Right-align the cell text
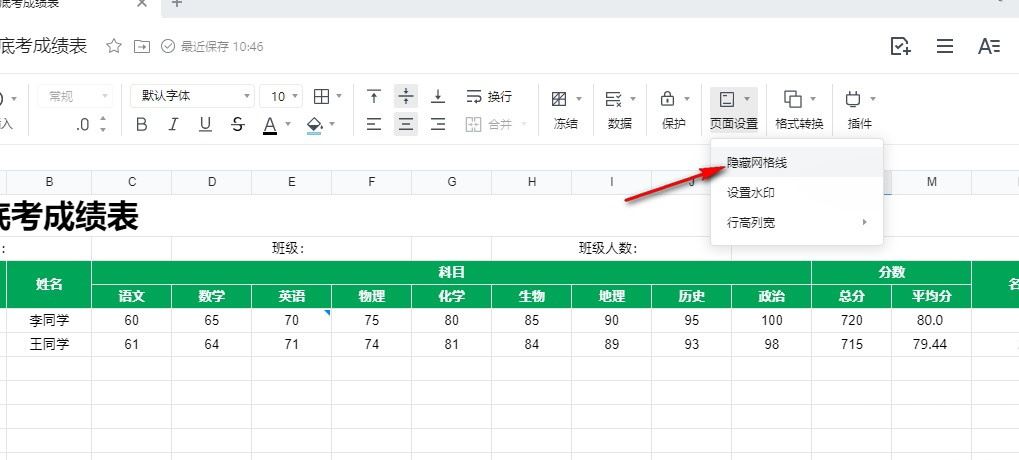Image resolution: width=1019 pixels, height=460 pixels. pos(438,124)
